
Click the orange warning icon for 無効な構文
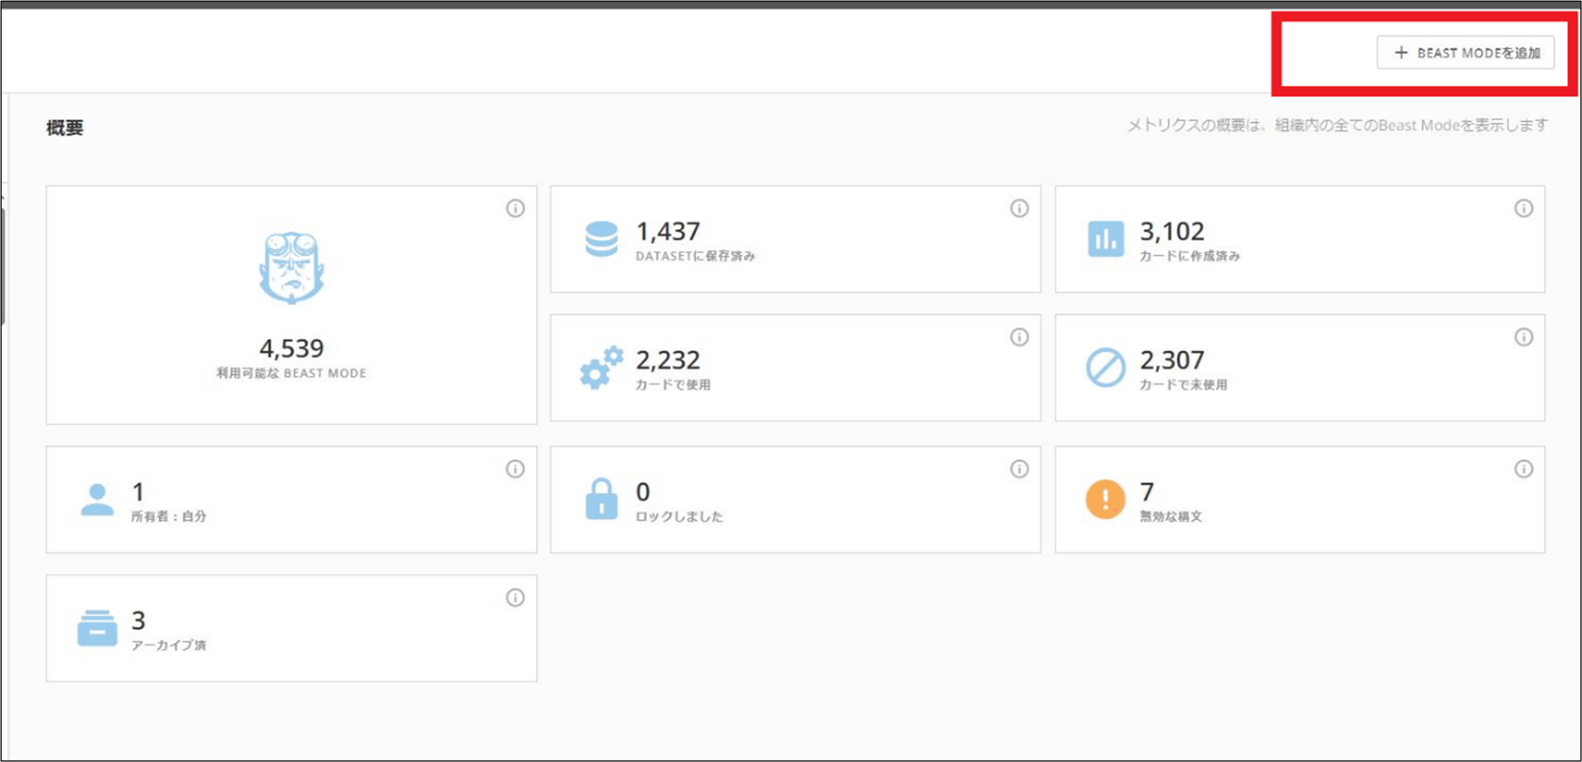pos(1105,499)
